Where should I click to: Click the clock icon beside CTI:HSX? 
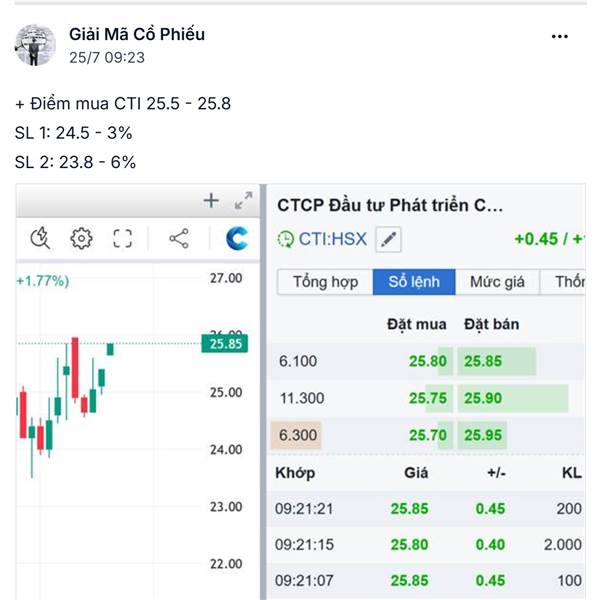(x=286, y=240)
